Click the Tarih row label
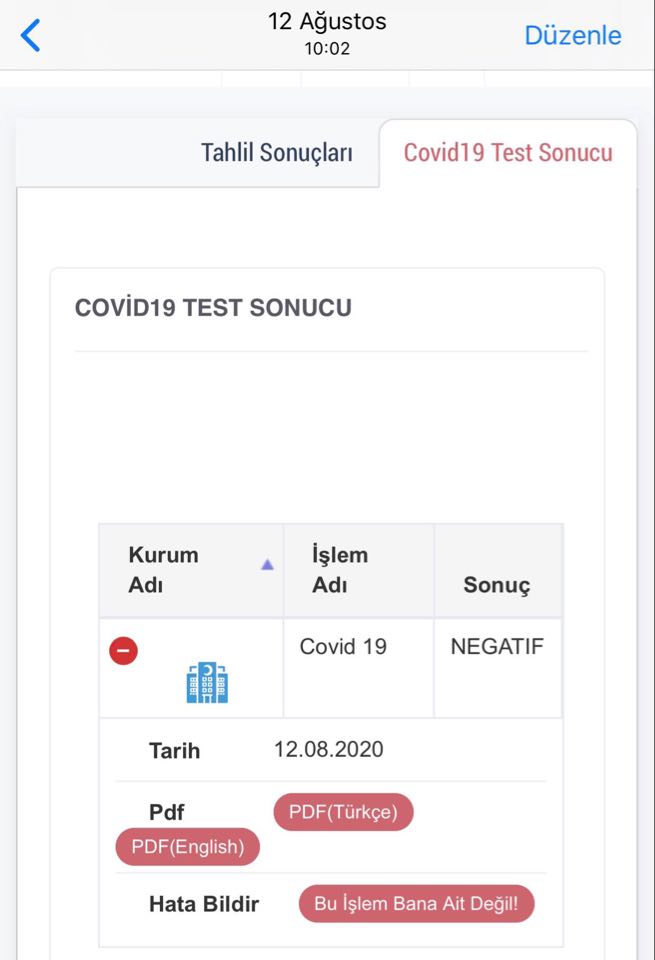Image resolution: width=655 pixels, height=960 pixels. (x=174, y=751)
